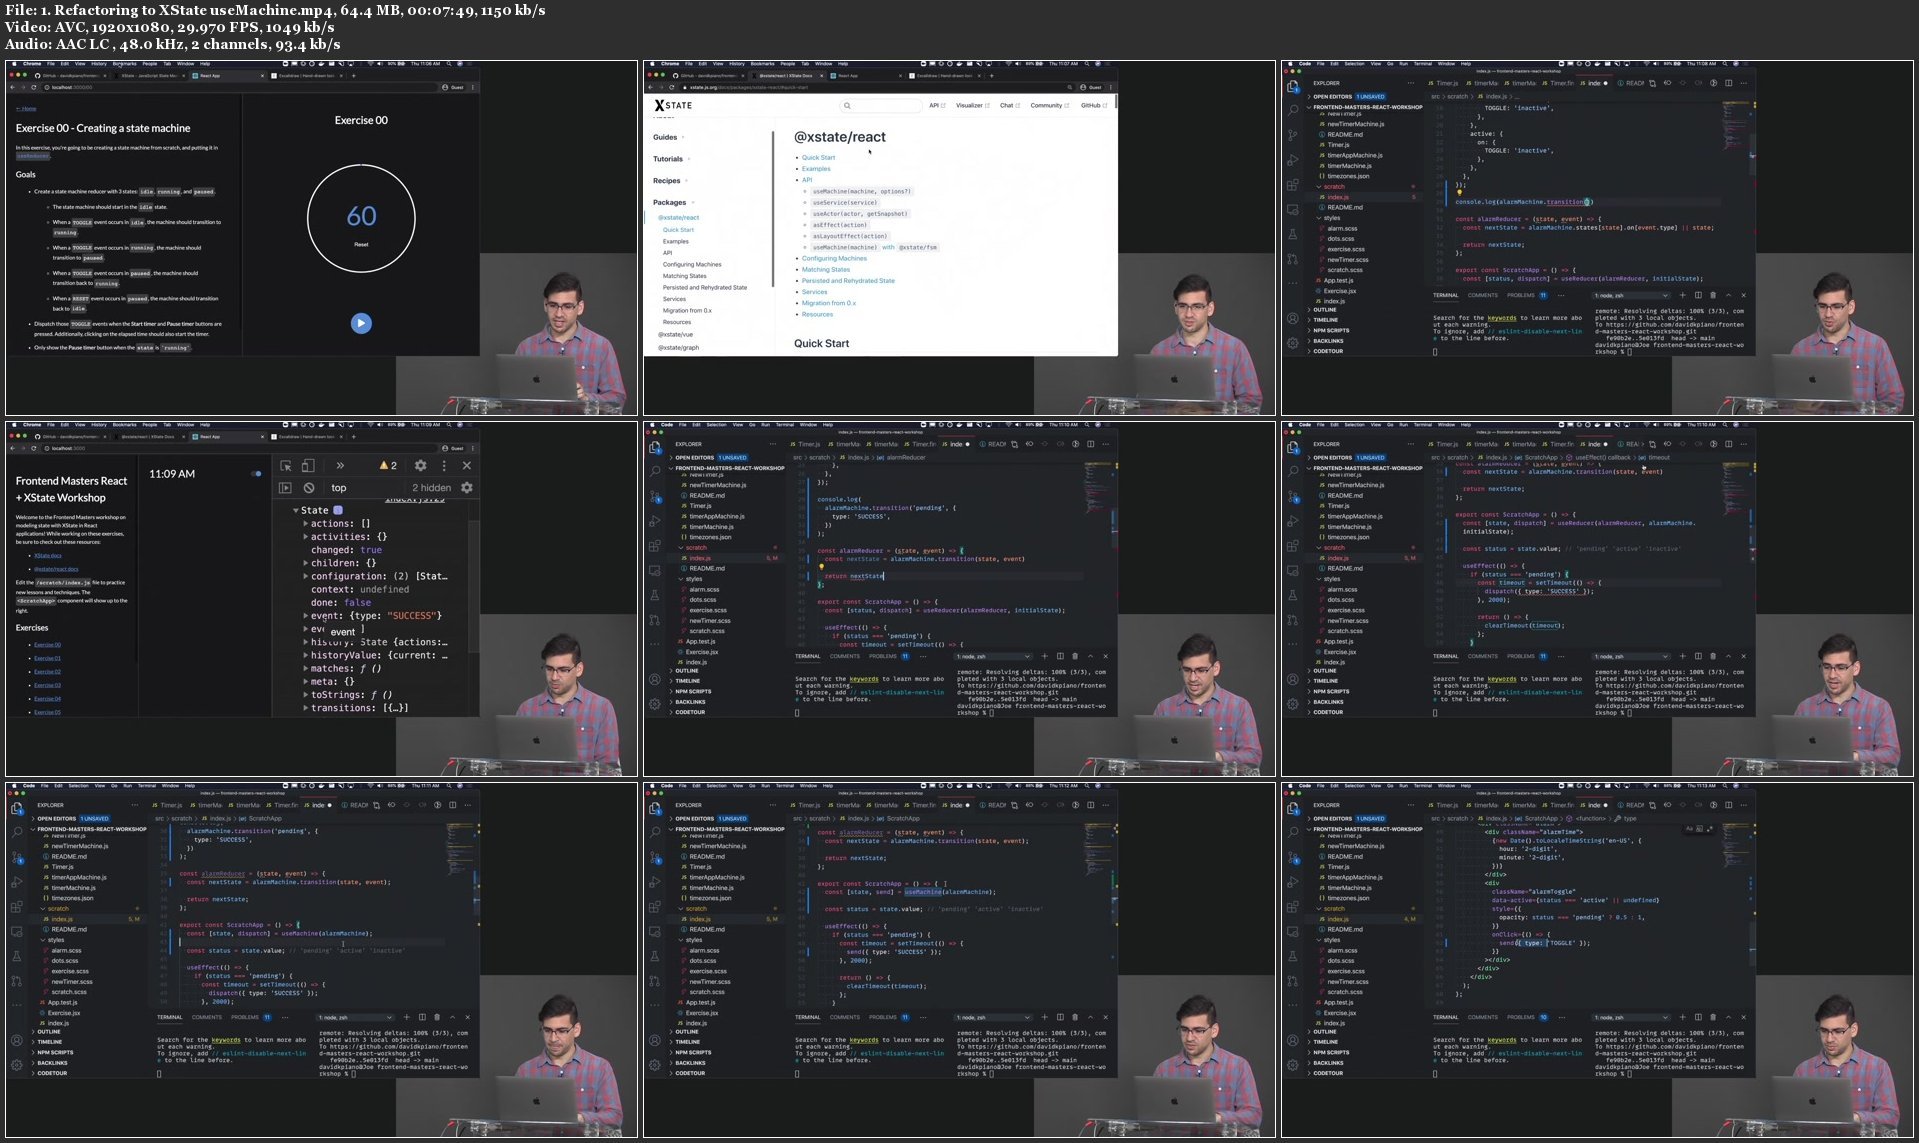Expand the 'children: {}' property
1919x1143 pixels.
[306, 563]
